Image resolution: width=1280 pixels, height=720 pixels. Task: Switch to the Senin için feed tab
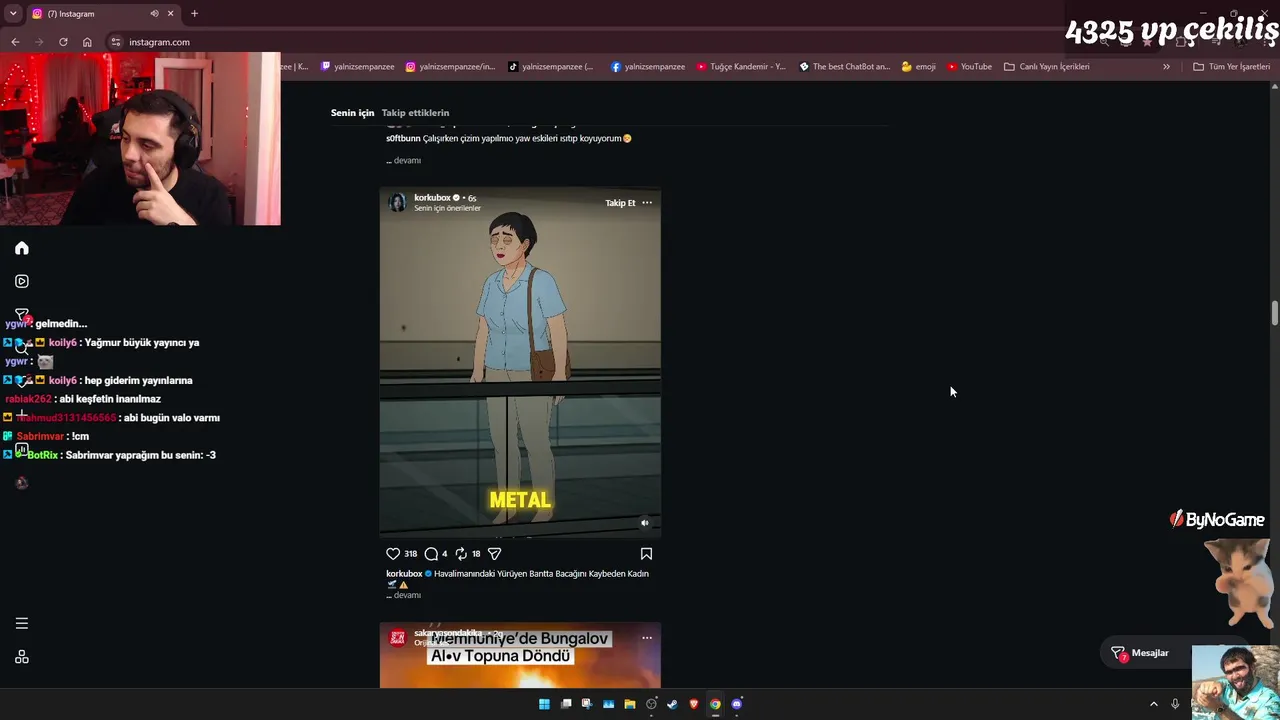pyautogui.click(x=352, y=113)
